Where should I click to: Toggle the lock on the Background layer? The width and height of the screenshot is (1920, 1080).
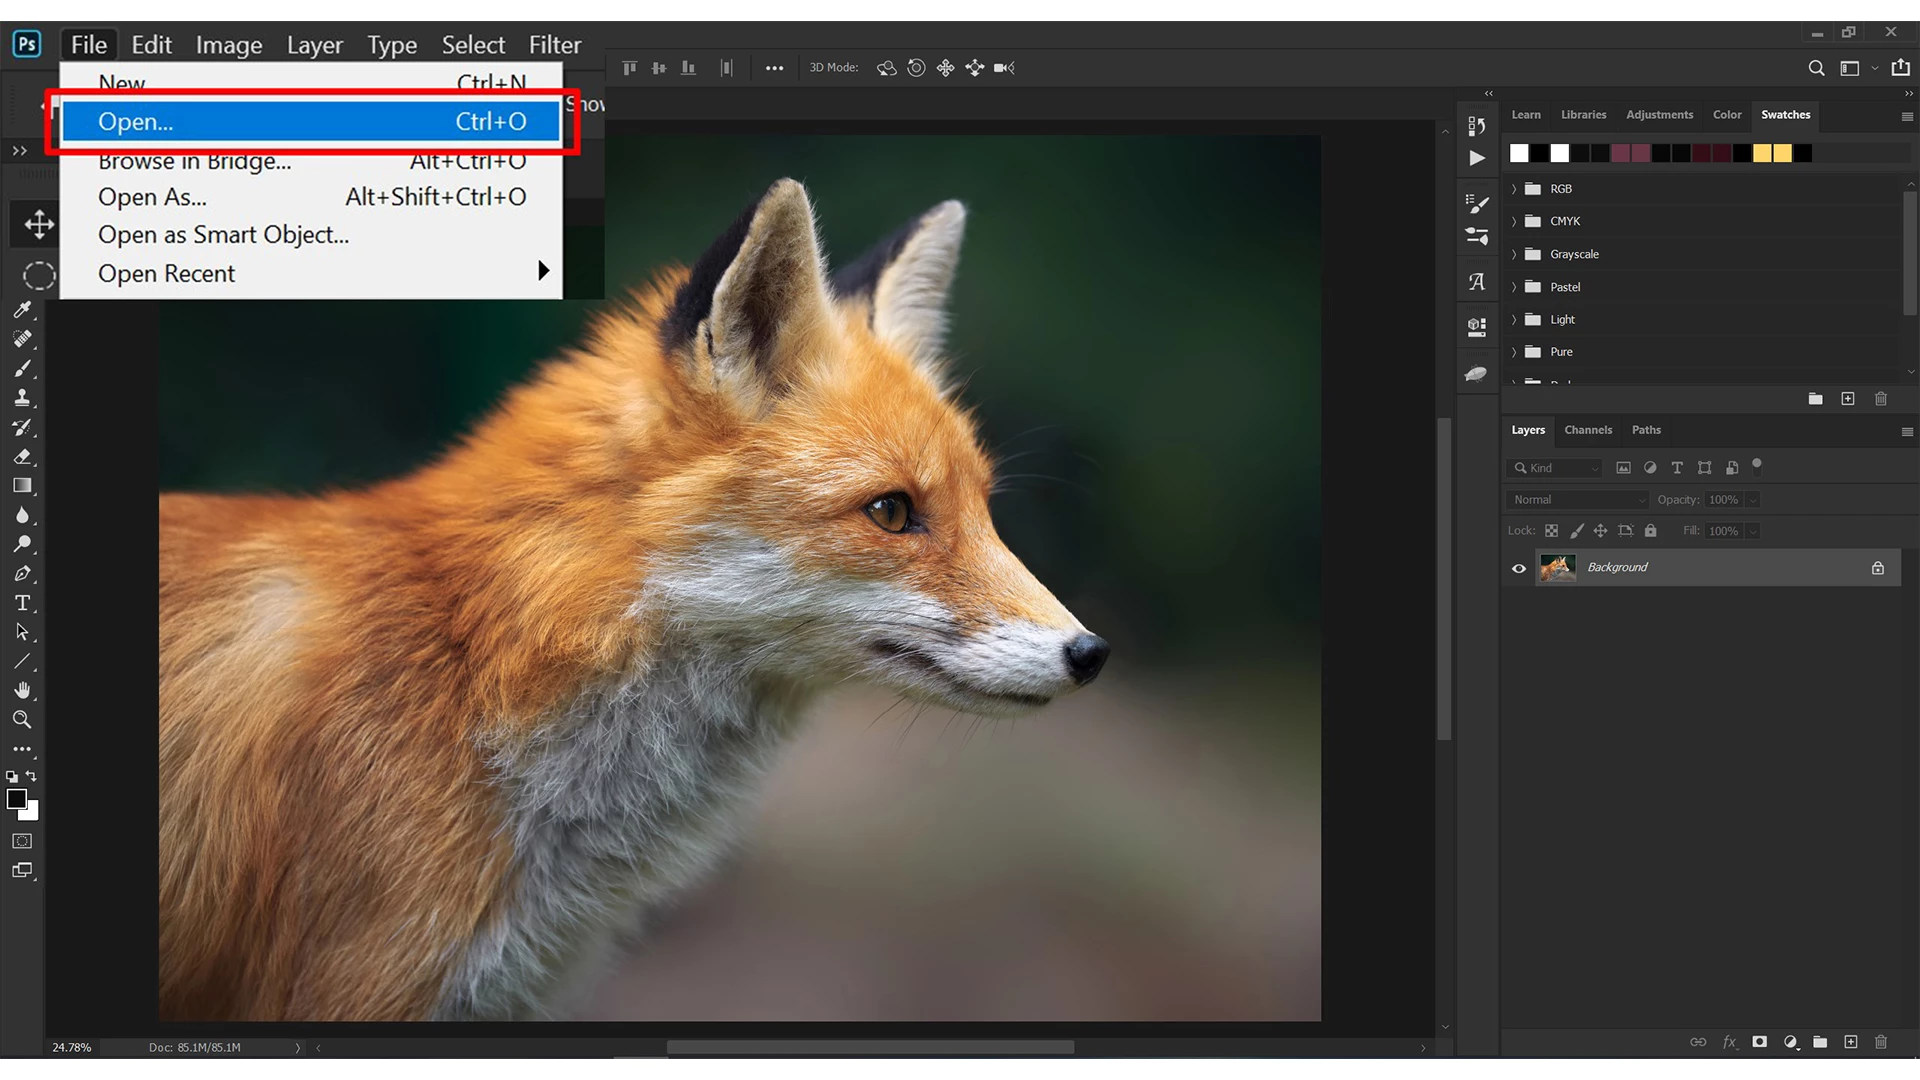1878,568
